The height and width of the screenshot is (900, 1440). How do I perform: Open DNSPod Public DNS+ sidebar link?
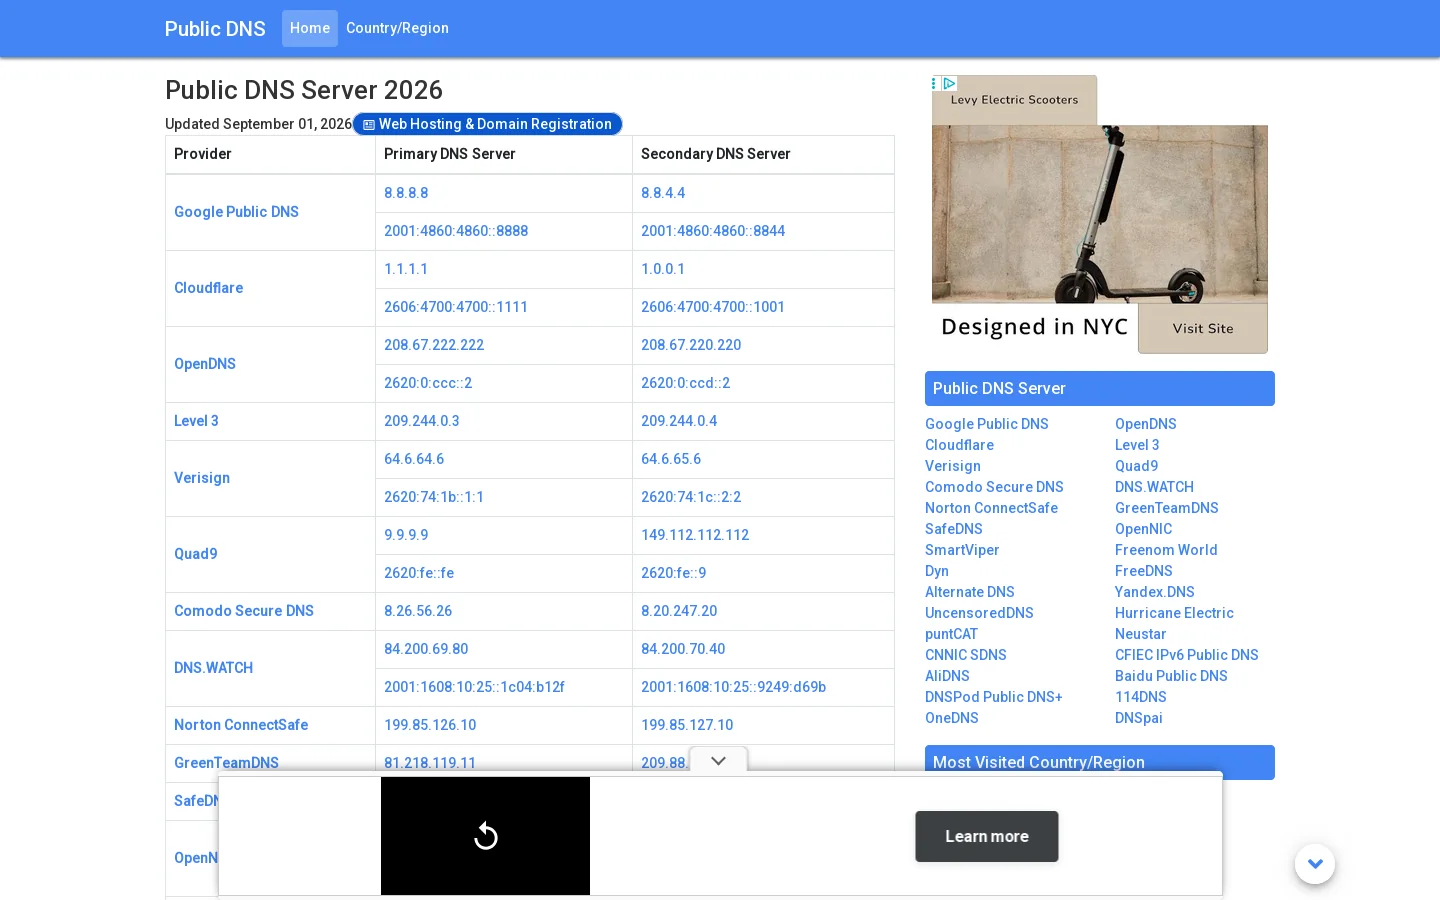point(994,697)
